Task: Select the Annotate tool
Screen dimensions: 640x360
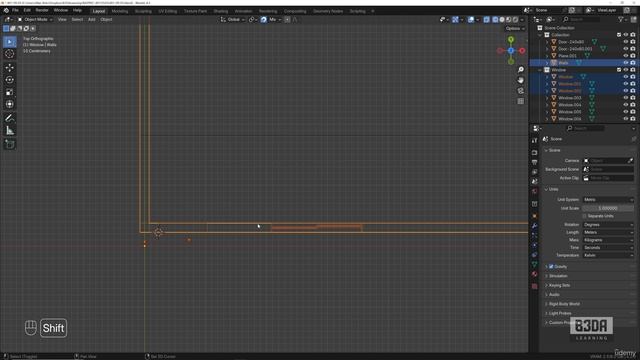Action: (10, 118)
